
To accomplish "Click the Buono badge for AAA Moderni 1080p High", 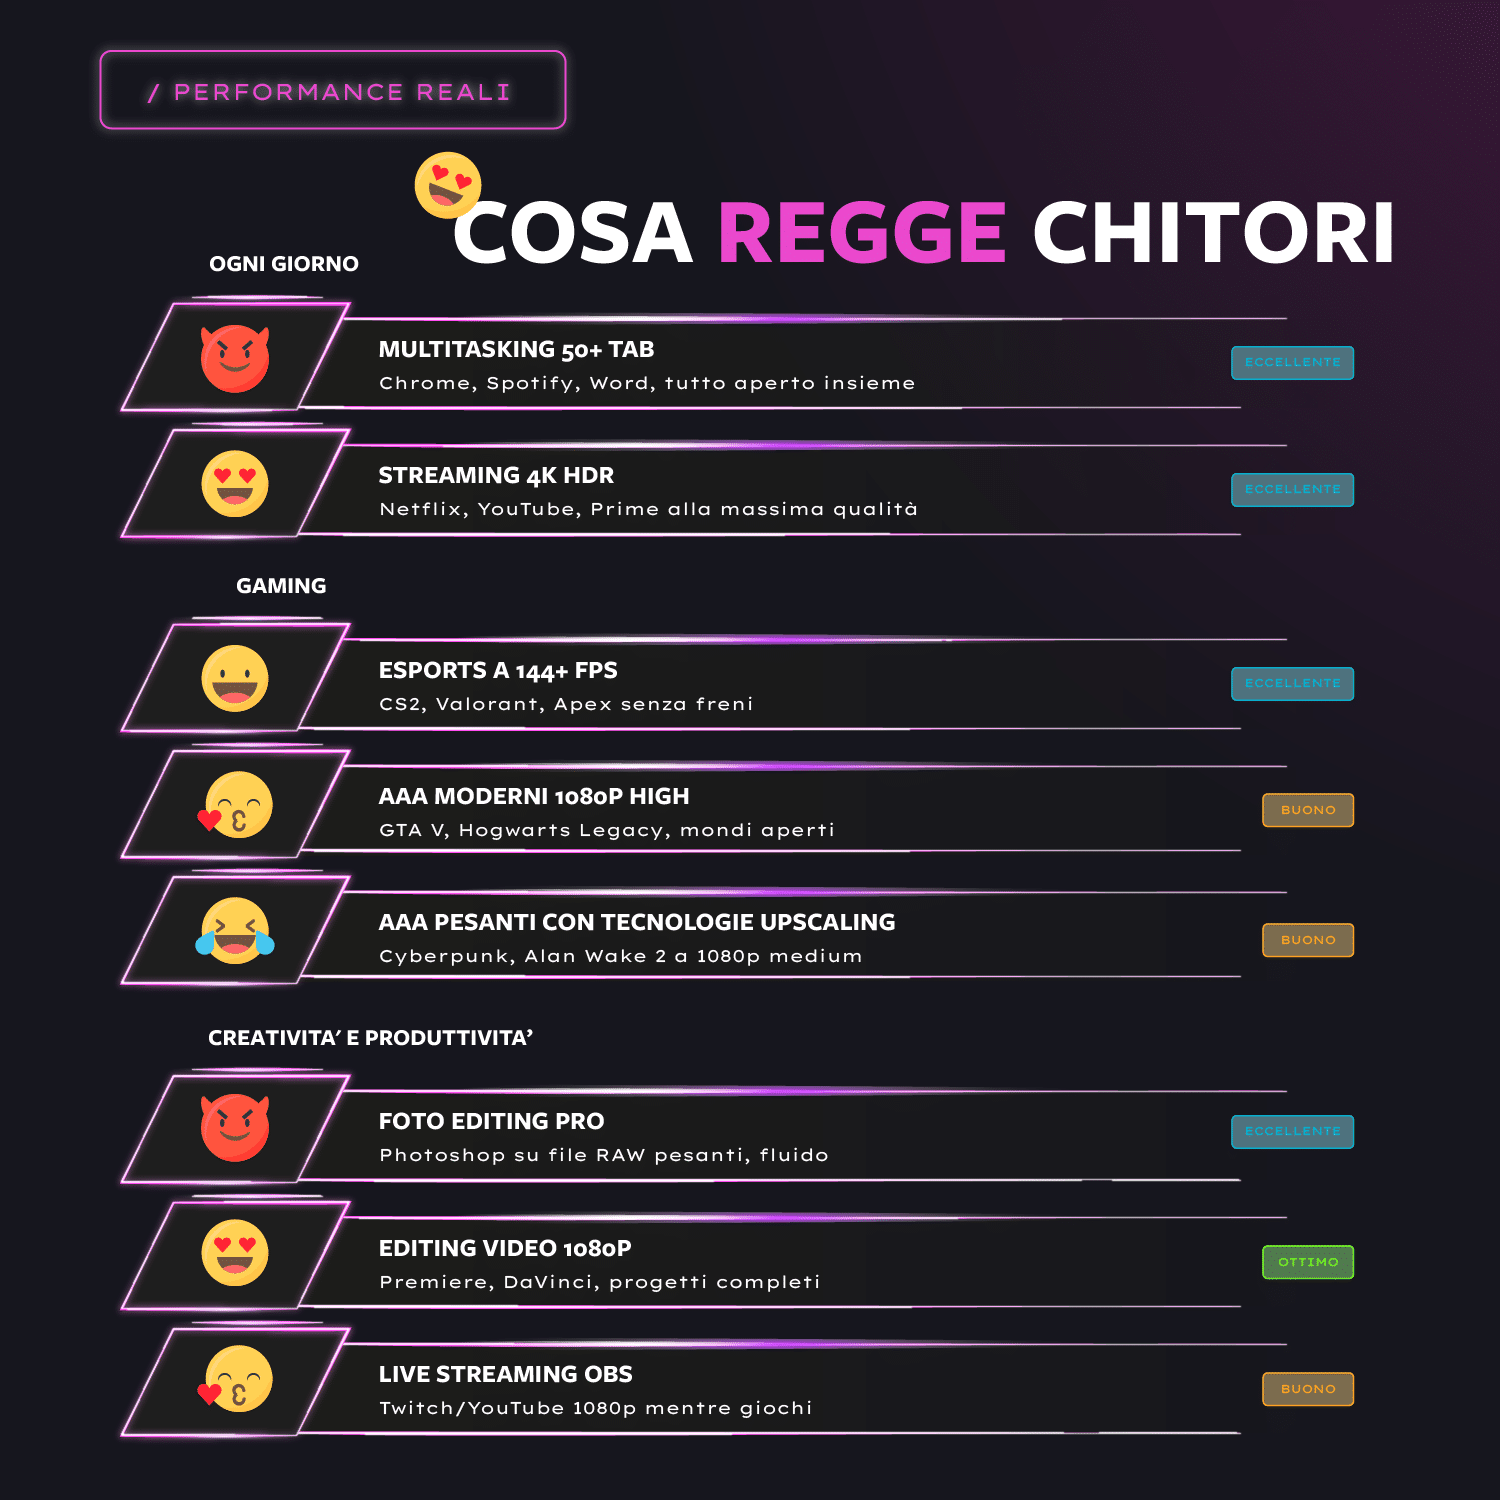I will point(1308,810).
